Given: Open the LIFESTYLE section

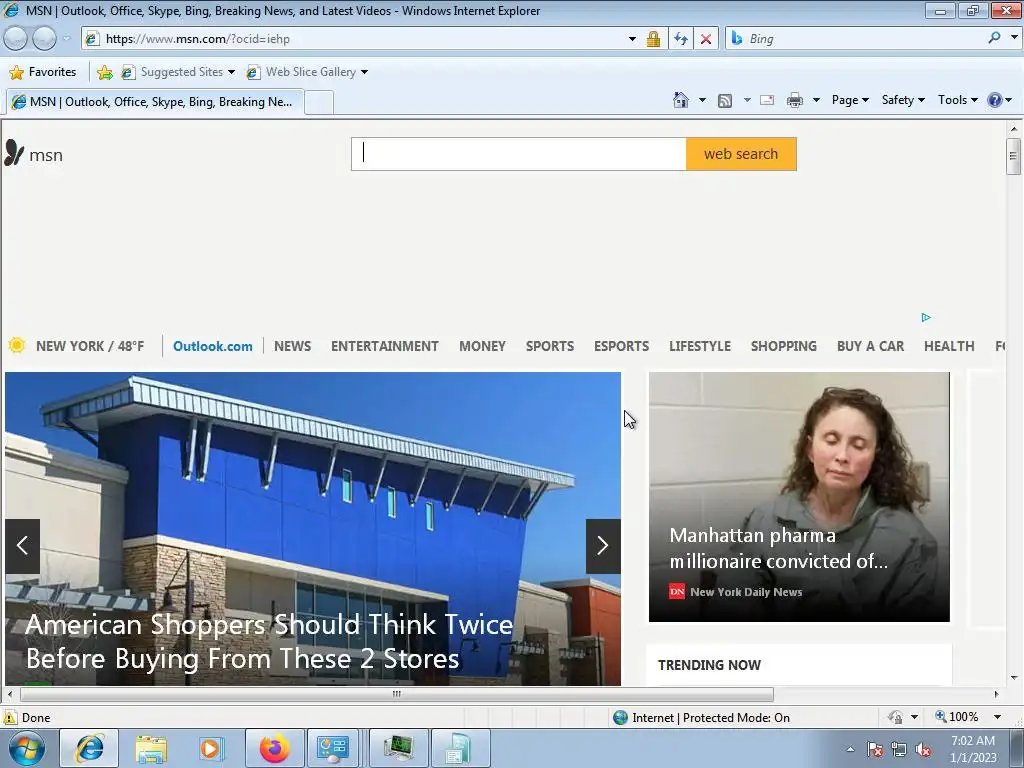Looking at the screenshot, I should (699, 346).
